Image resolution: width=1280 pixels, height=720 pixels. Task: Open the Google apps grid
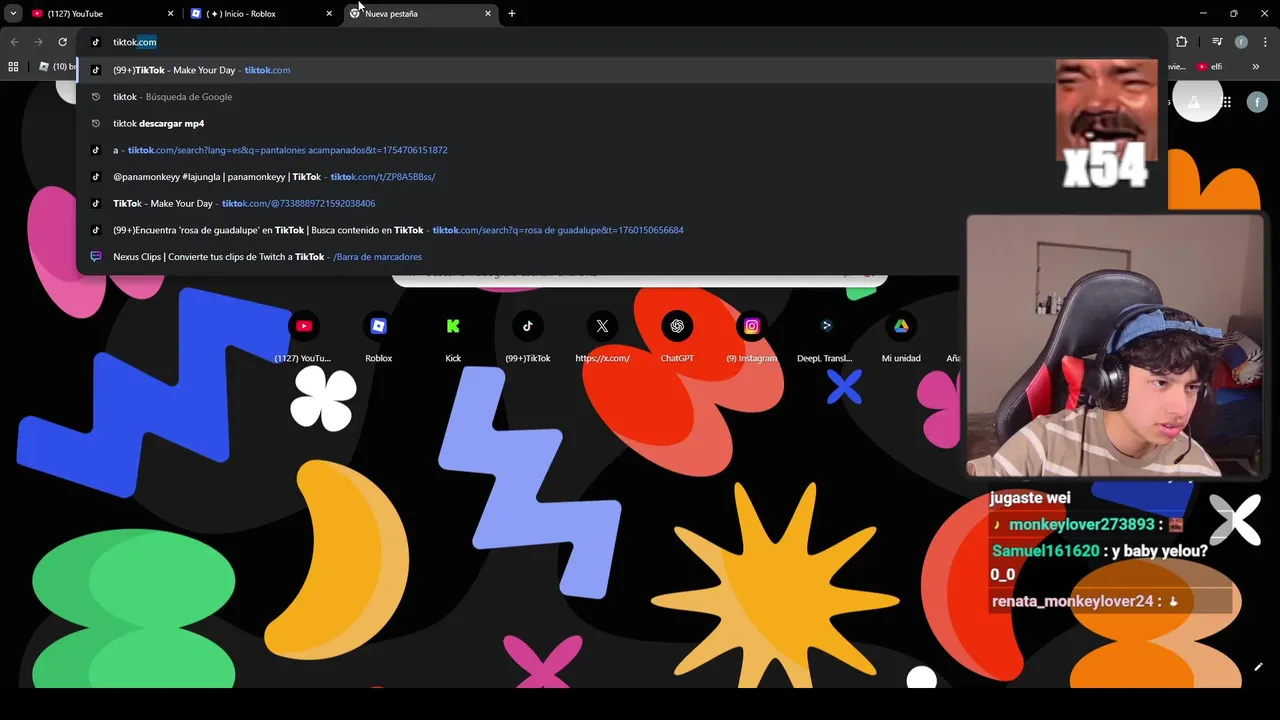click(1226, 102)
